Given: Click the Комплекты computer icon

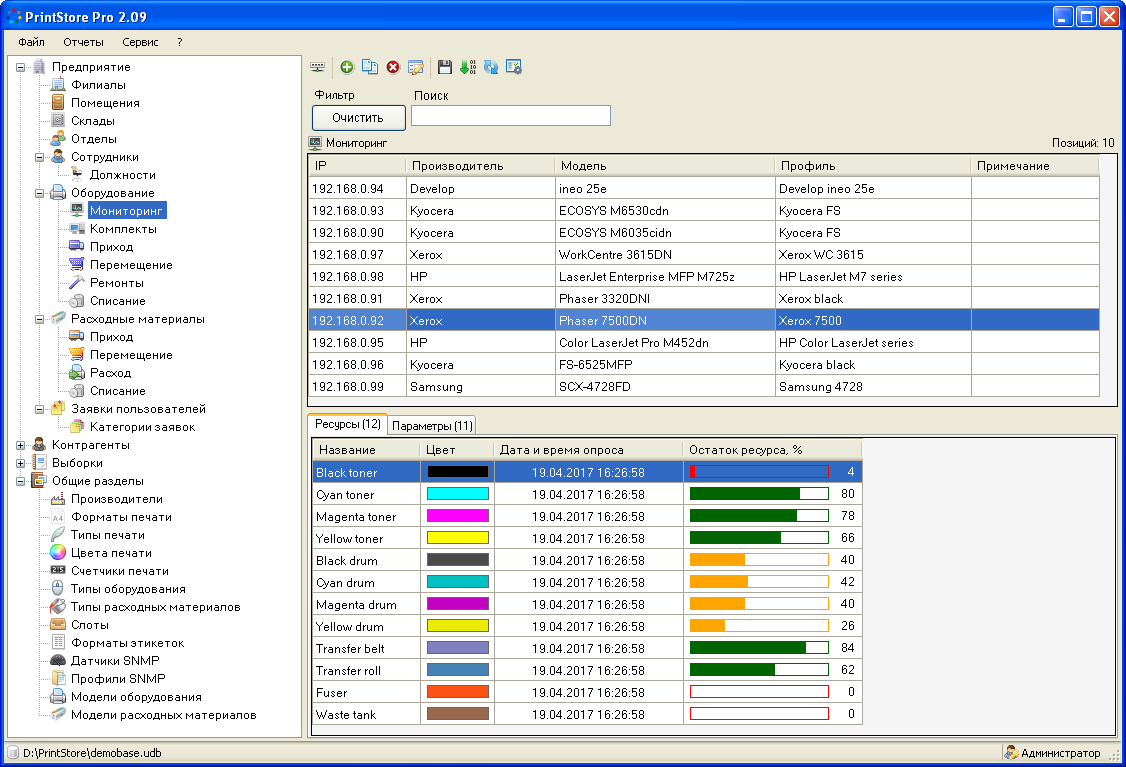Looking at the screenshot, I should [x=77, y=228].
